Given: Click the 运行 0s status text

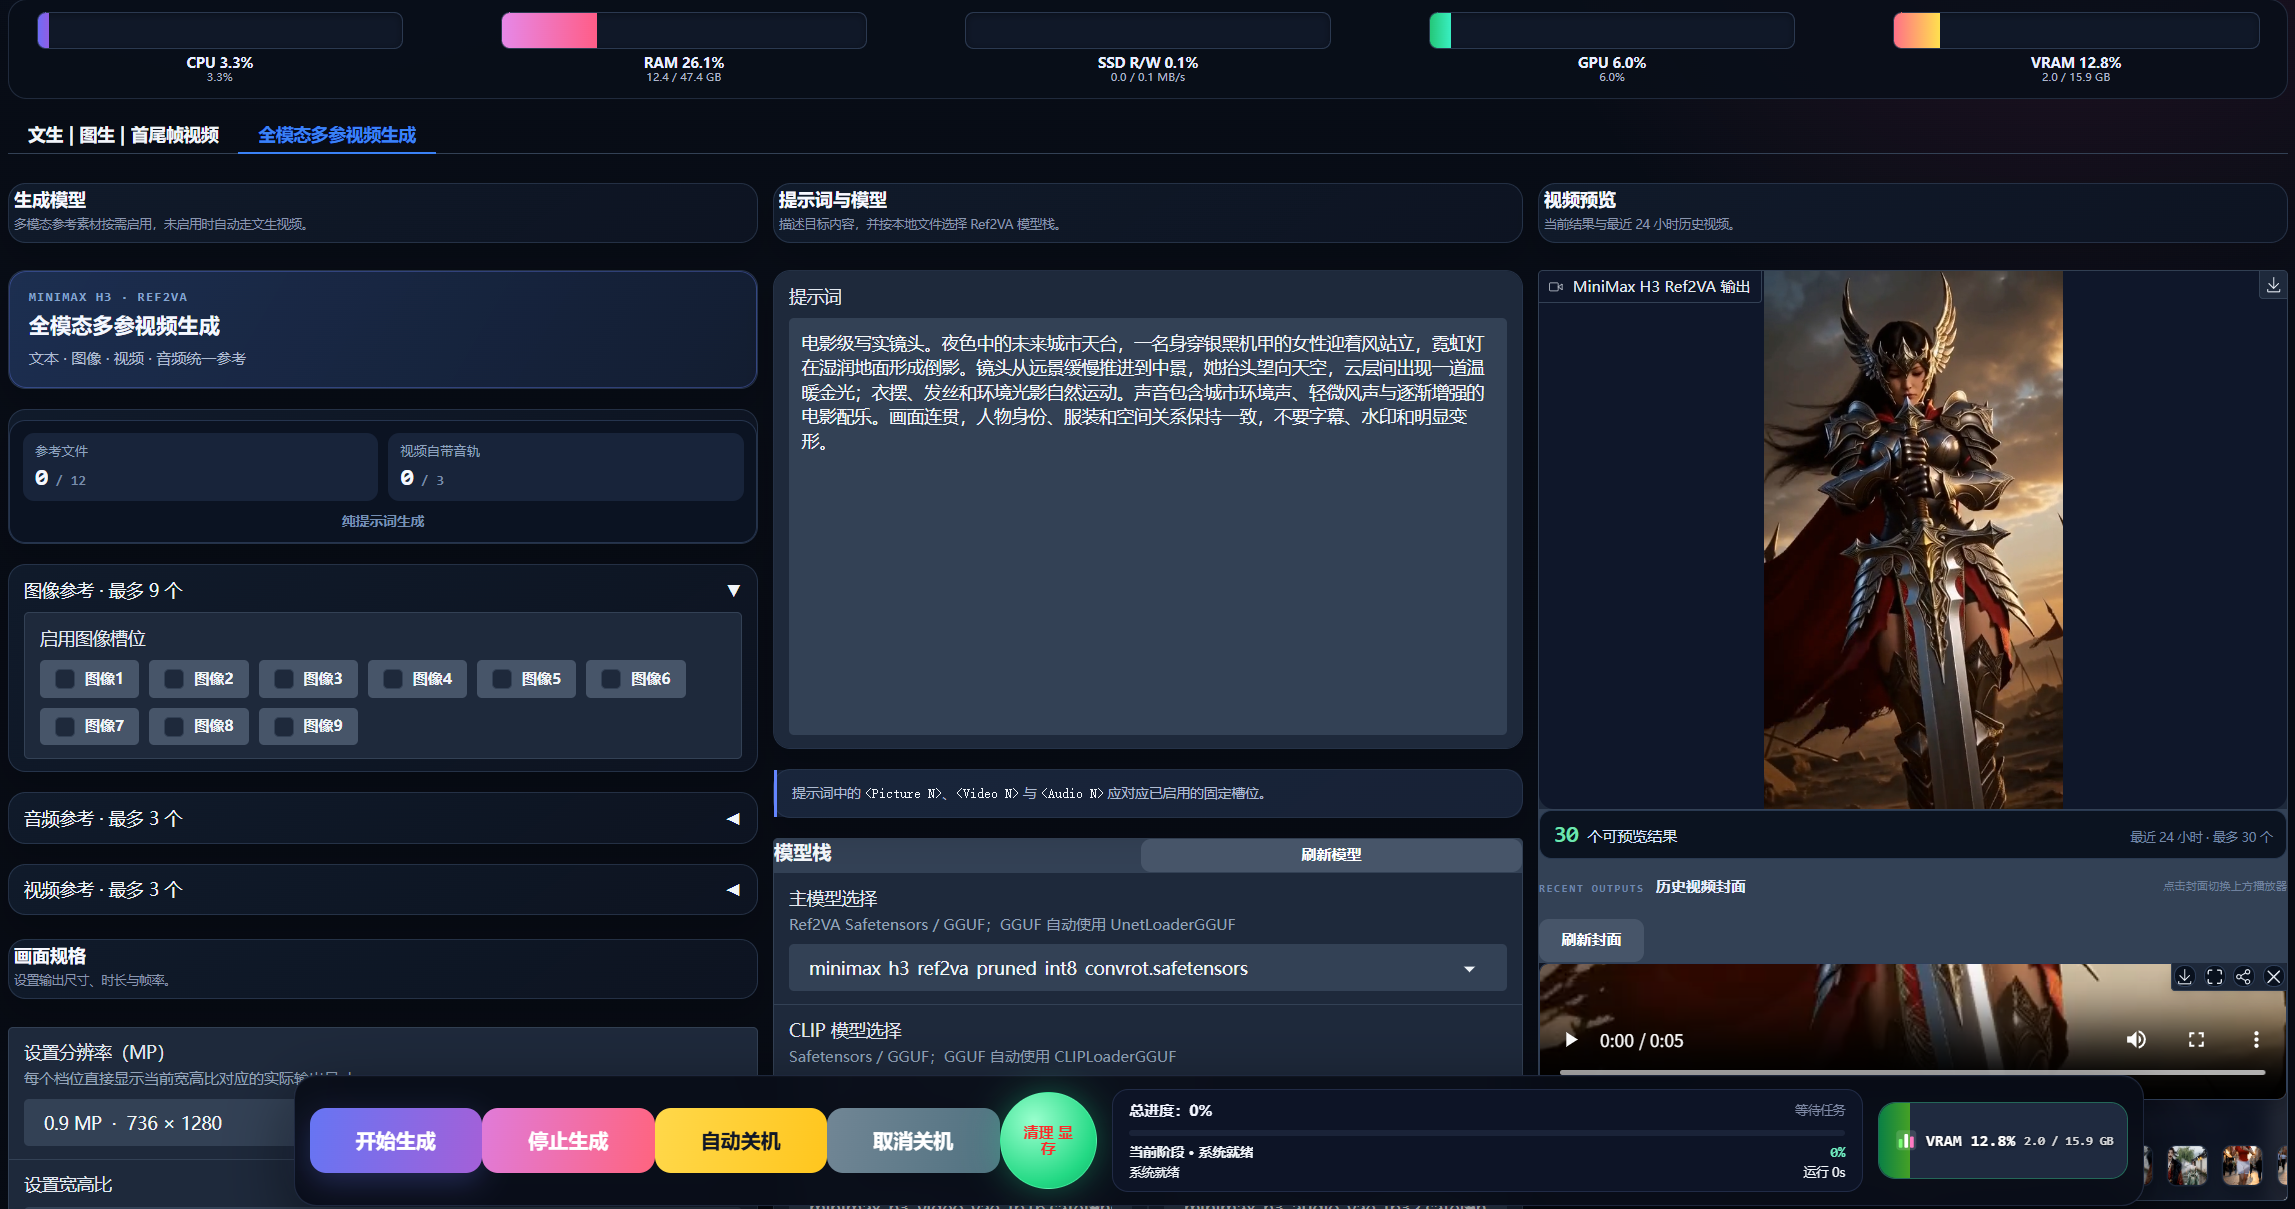Looking at the screenshot, I should (1824, 1172).
